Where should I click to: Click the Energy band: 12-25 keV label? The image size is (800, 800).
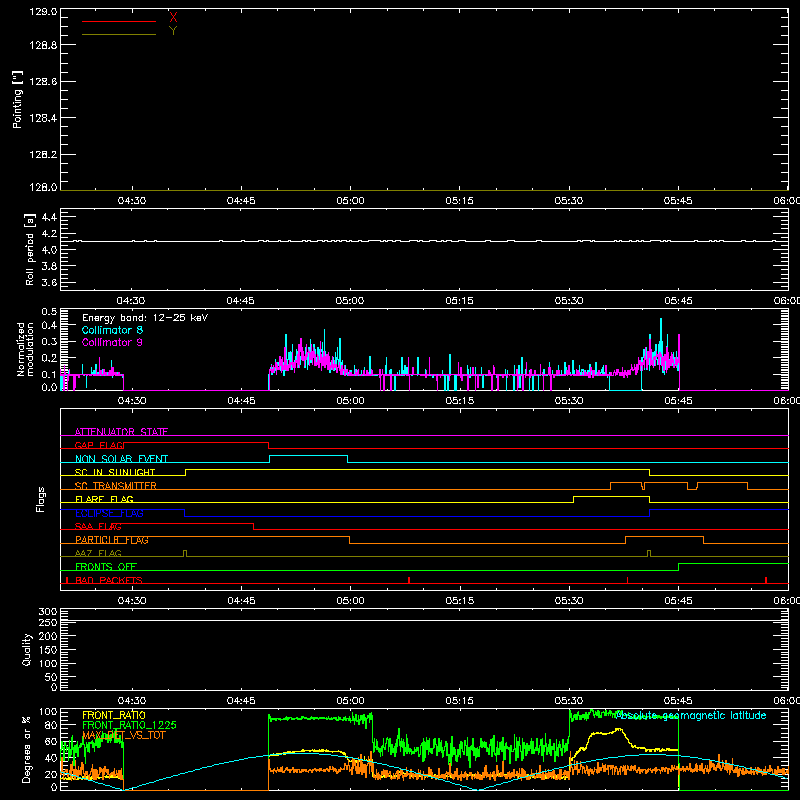tap(145, 318)
